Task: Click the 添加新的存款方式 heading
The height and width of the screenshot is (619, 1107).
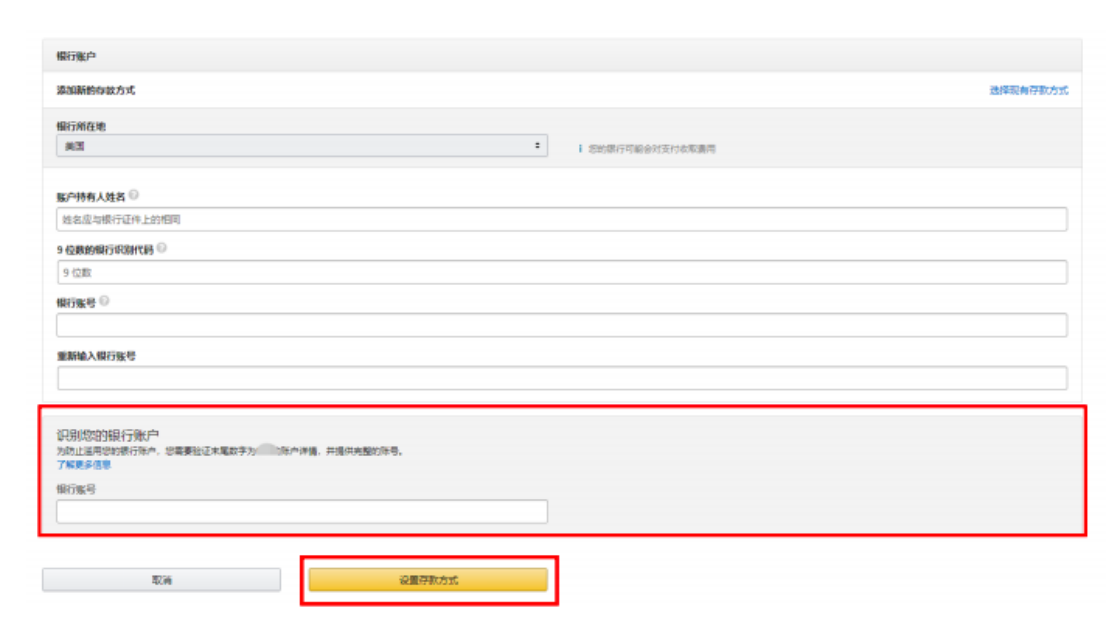Action: click(95, 90)
